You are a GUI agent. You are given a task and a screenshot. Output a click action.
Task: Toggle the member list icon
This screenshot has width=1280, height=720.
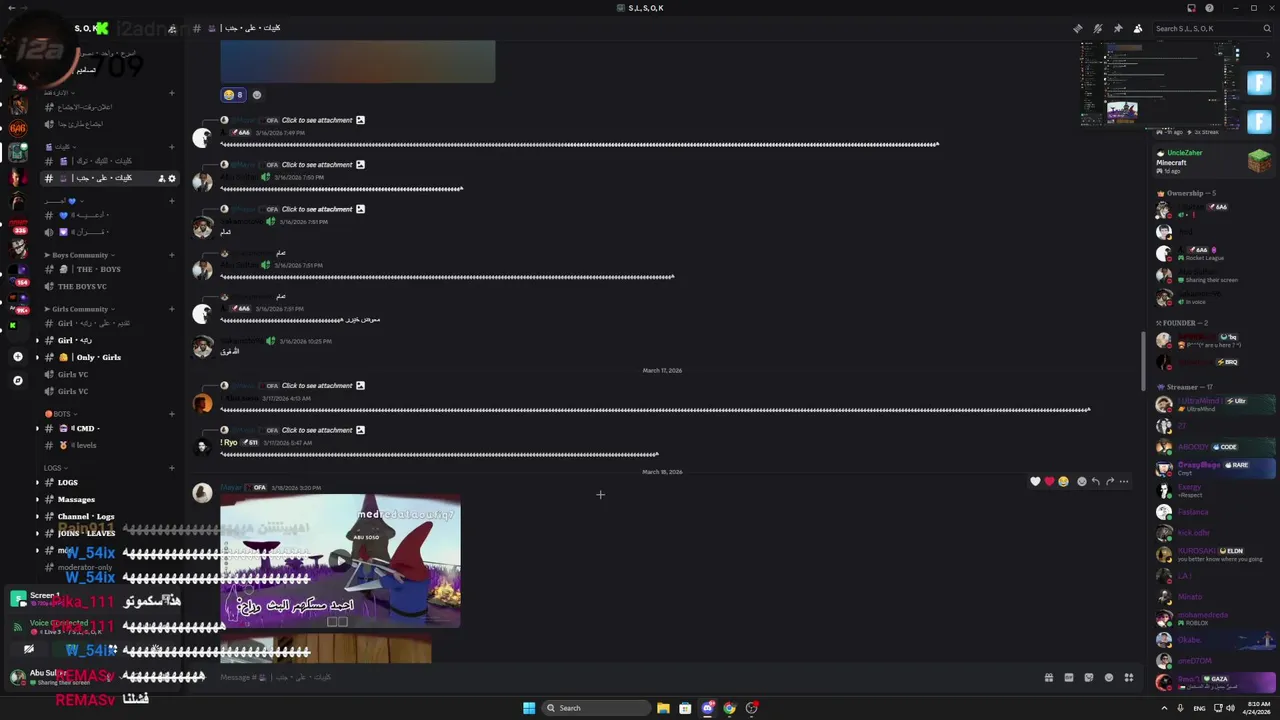point(1138,28)
